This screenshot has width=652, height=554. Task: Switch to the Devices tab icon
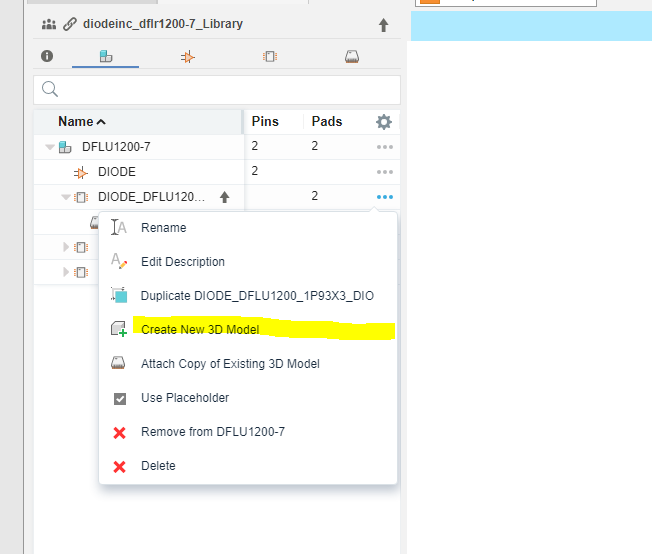[x=106, y=56]
